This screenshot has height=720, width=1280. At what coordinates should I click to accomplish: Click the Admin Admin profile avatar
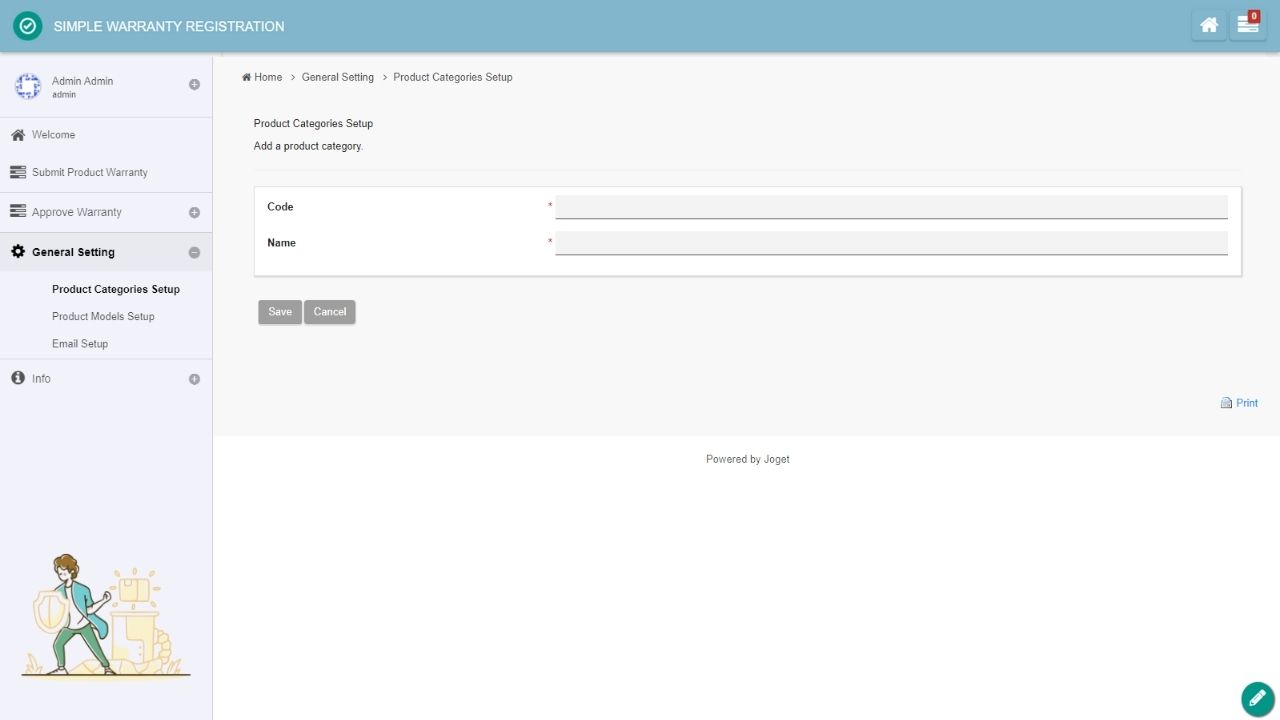pyautogui.click(x=28, y=87)
